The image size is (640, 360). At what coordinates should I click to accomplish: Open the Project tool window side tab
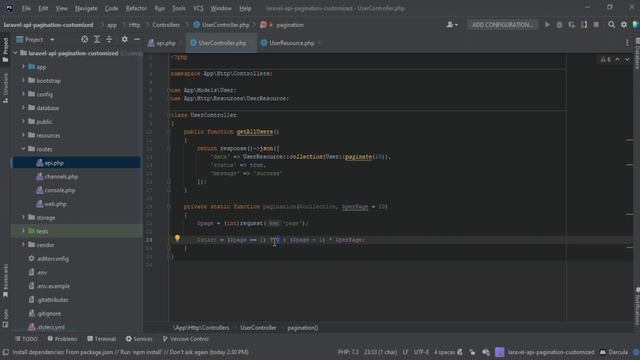pyautogui.click(x=5, y=50)
